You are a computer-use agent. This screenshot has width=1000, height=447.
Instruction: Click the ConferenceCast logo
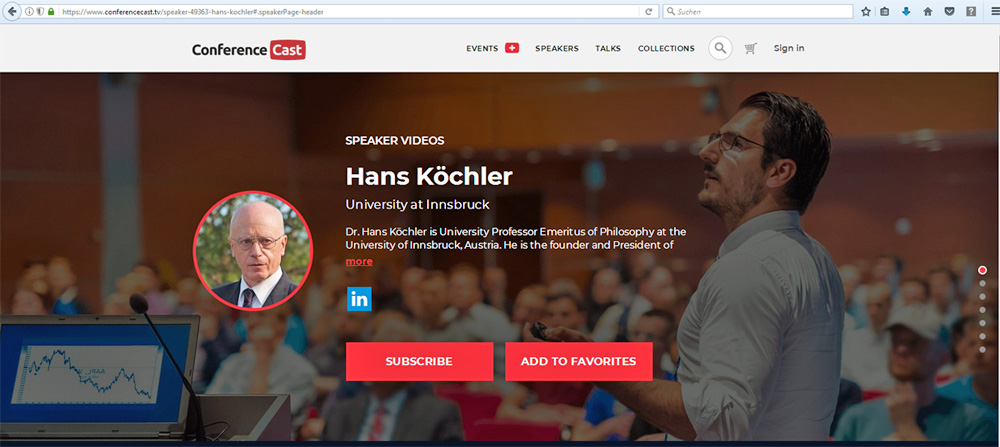249,50
